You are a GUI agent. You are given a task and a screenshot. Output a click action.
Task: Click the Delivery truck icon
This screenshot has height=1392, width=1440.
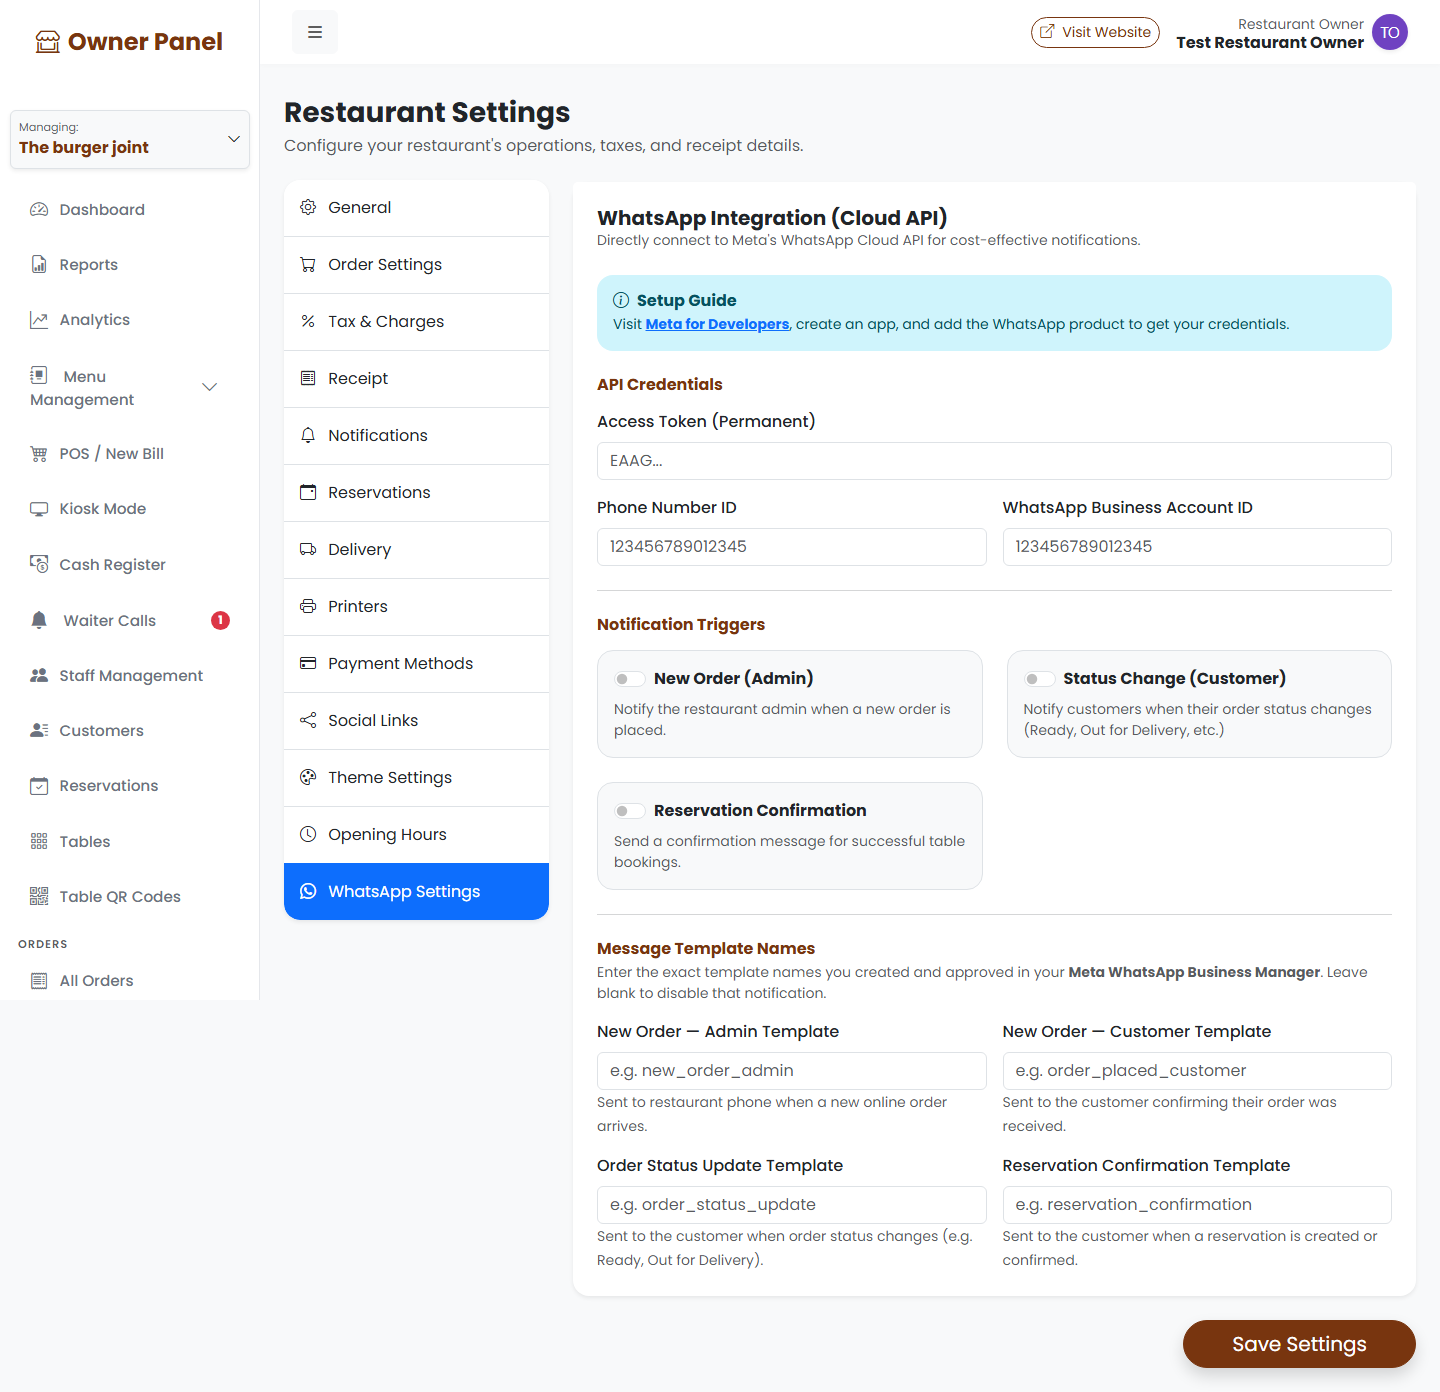pos(308,549)
